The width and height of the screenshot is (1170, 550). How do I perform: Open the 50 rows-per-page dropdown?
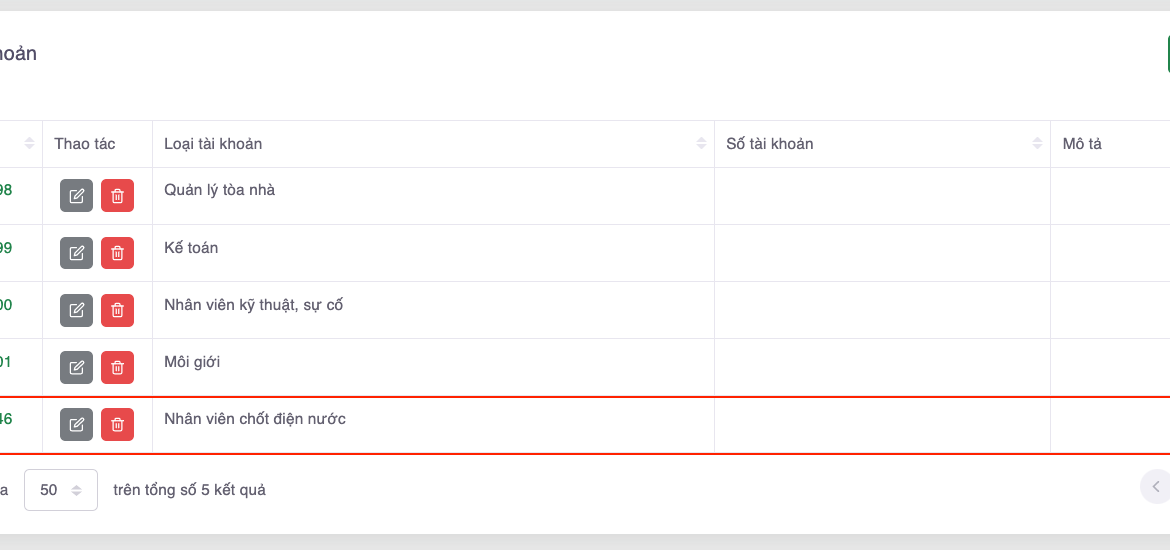tap(60, 490)
